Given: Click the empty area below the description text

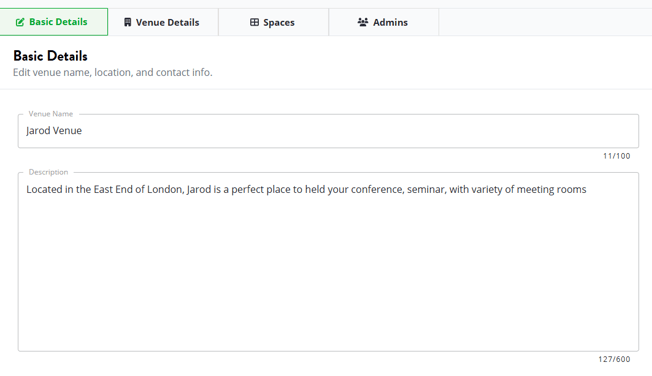Looking at the screenshot, I should pyautogui.click(x=328, y=275).
